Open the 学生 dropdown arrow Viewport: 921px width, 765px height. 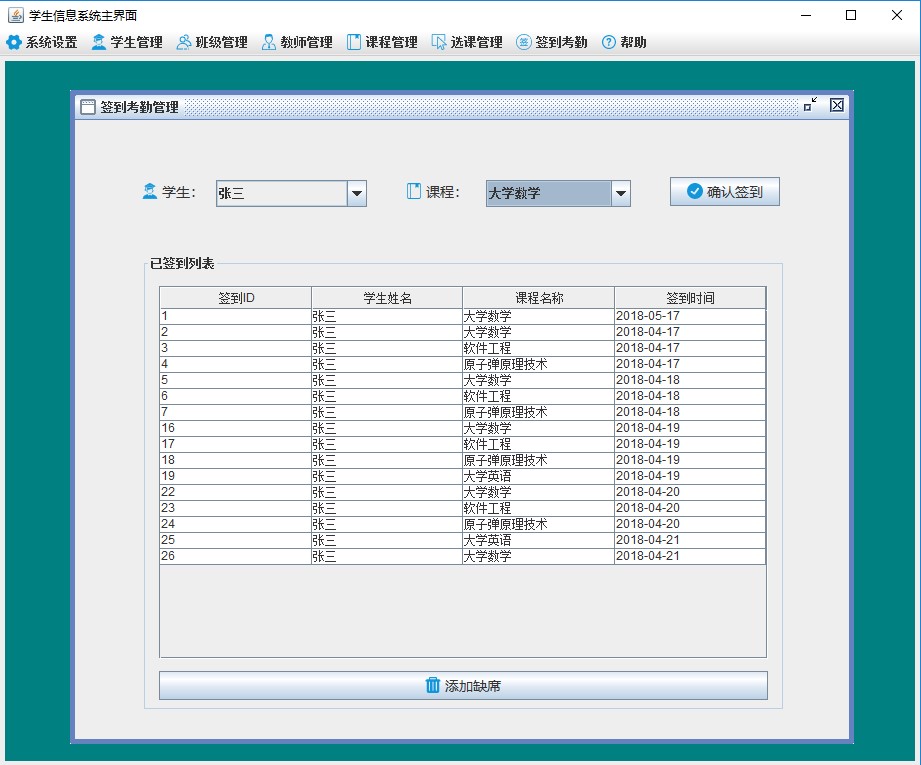[357, 193]
